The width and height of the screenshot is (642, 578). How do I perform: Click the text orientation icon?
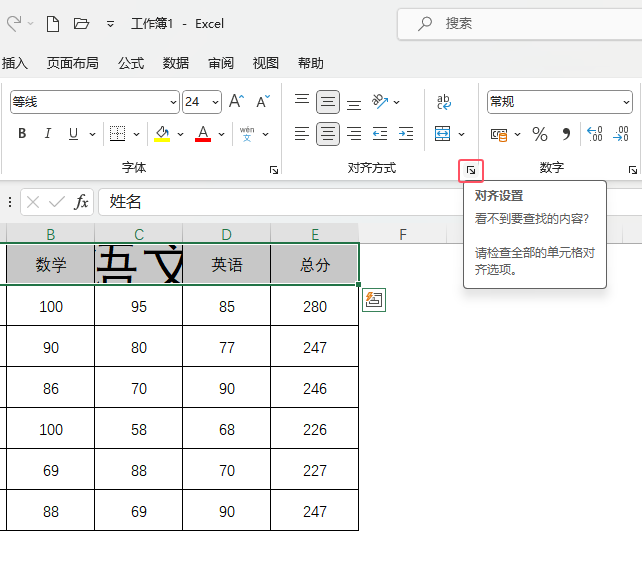[380, 102]
